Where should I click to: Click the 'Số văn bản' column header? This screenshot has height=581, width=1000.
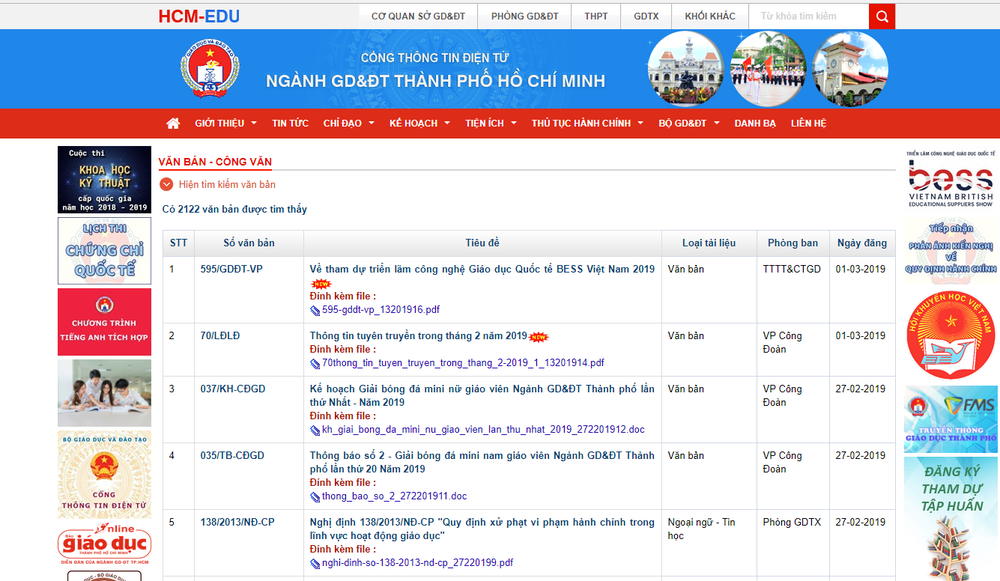coord(249,243)
